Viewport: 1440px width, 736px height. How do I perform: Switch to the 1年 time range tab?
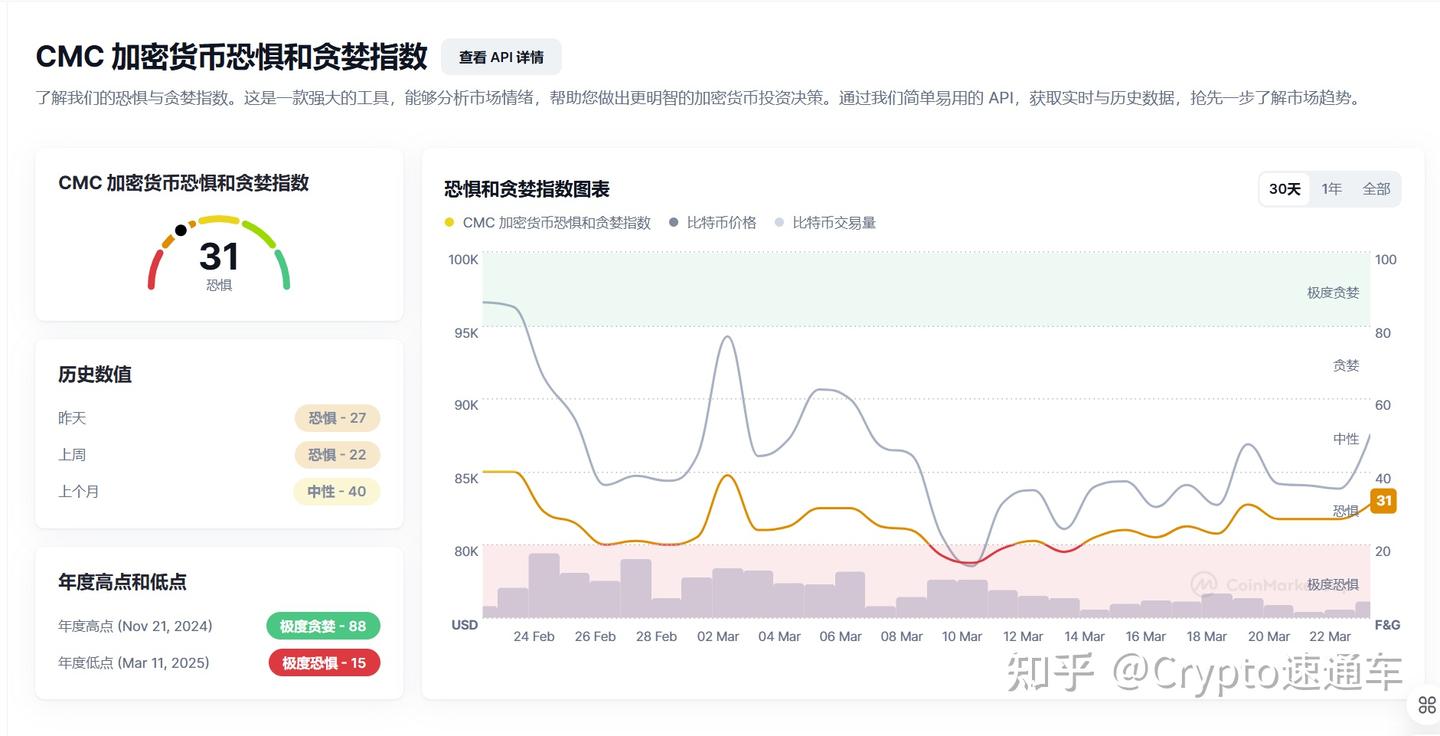coord(1331,188)
